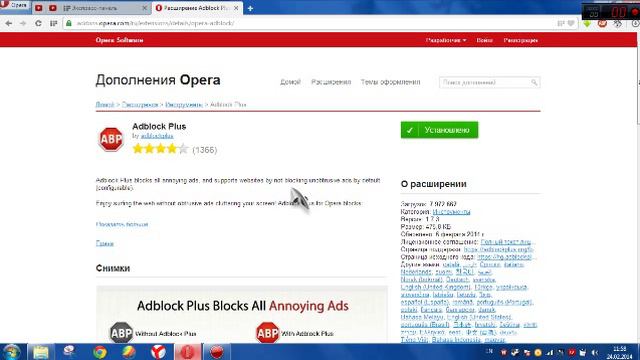Close the Adblock Plus extension tab

tap(236, 8)
